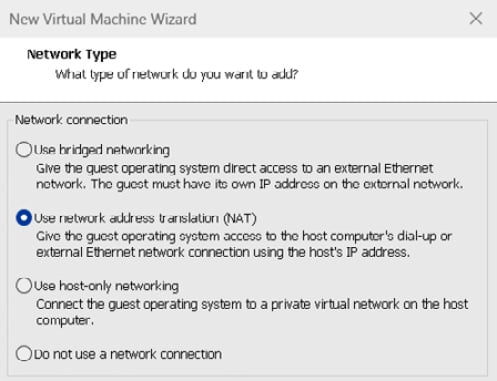Click the bridged description line mentioning external Ethernet
This screenshot has height=381, width=497.
(235, 168)
